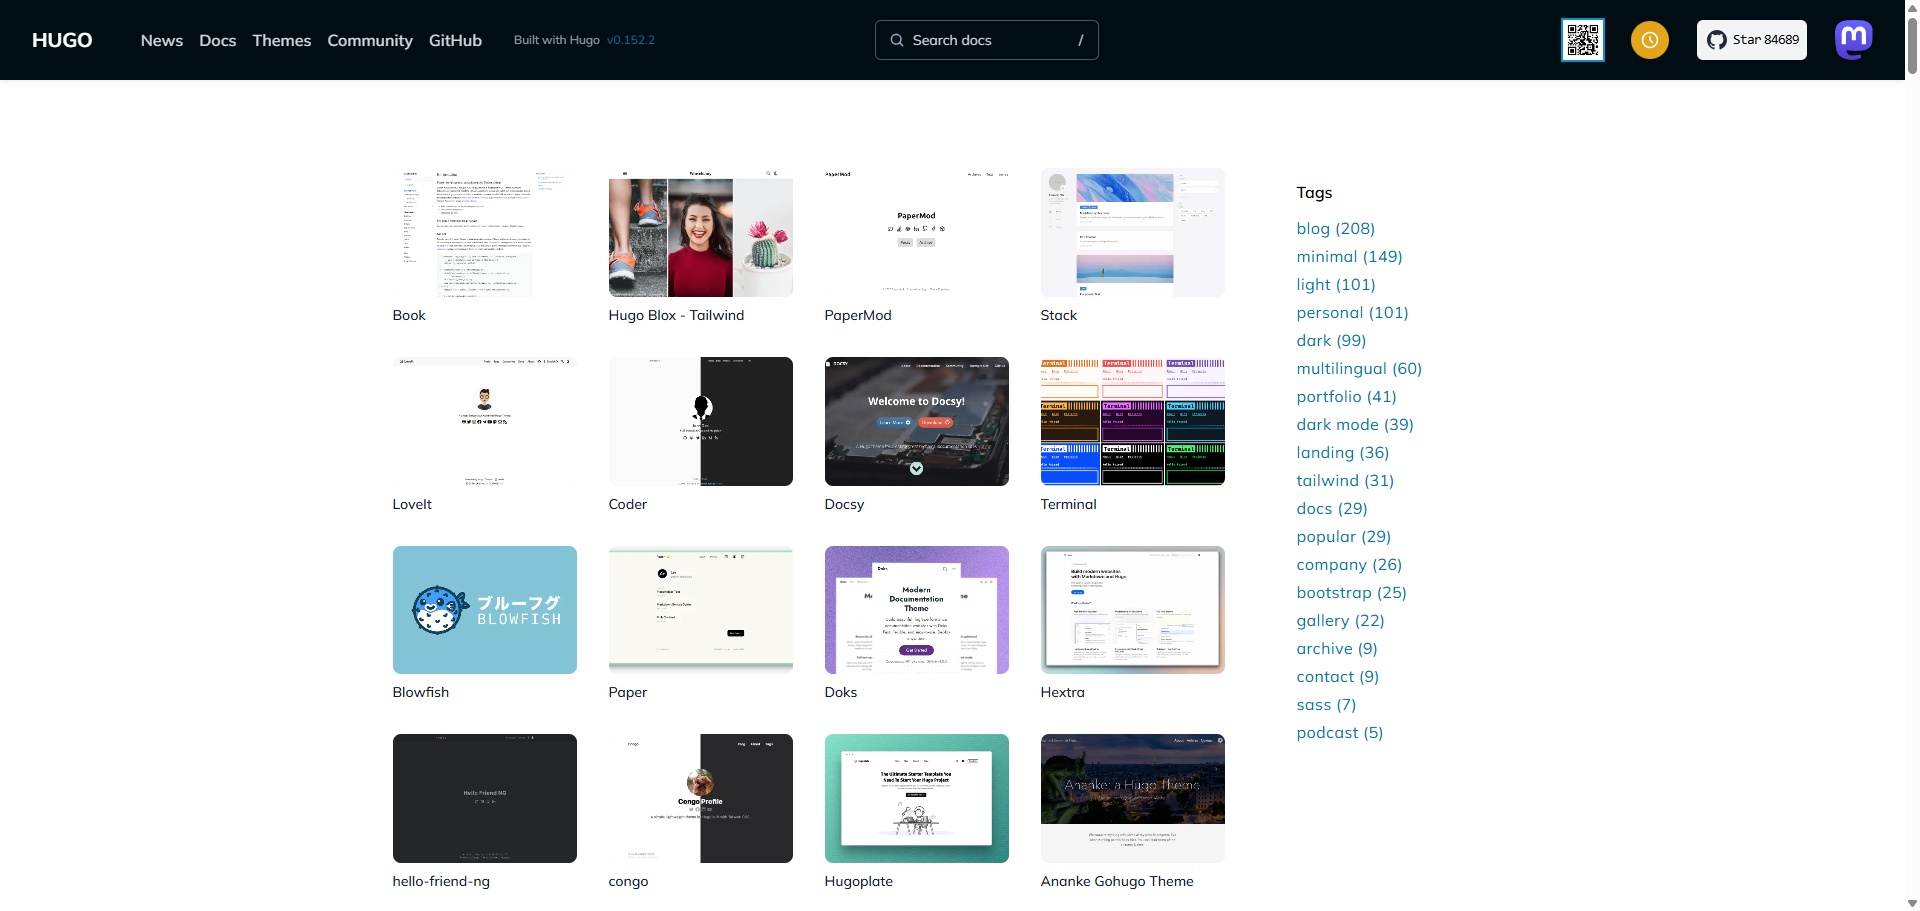
Task: Go to the Community nav link
Action: coord(370,40)
